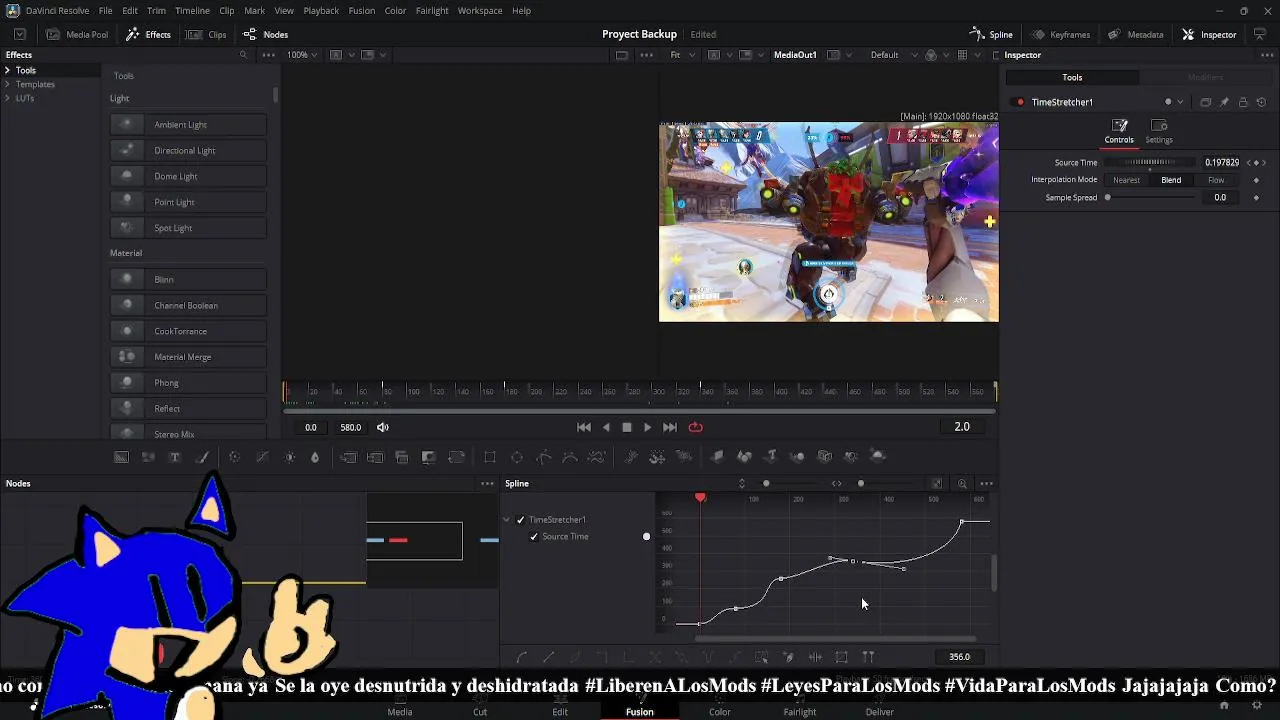Open Nodes panel three-dot options
This screenshot has height=720, width=1280.
coord(487,484)
